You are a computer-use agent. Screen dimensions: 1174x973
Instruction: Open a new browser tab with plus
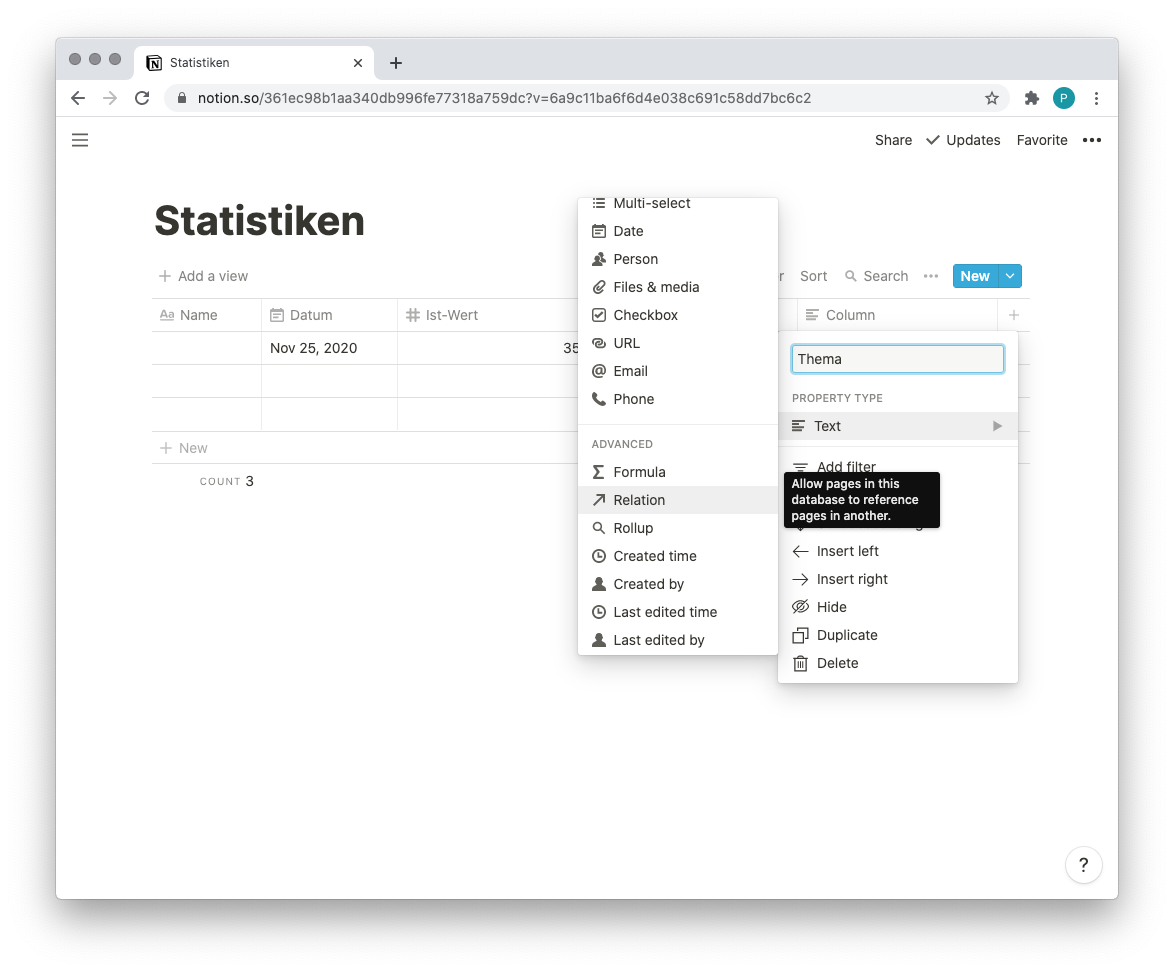396,63
